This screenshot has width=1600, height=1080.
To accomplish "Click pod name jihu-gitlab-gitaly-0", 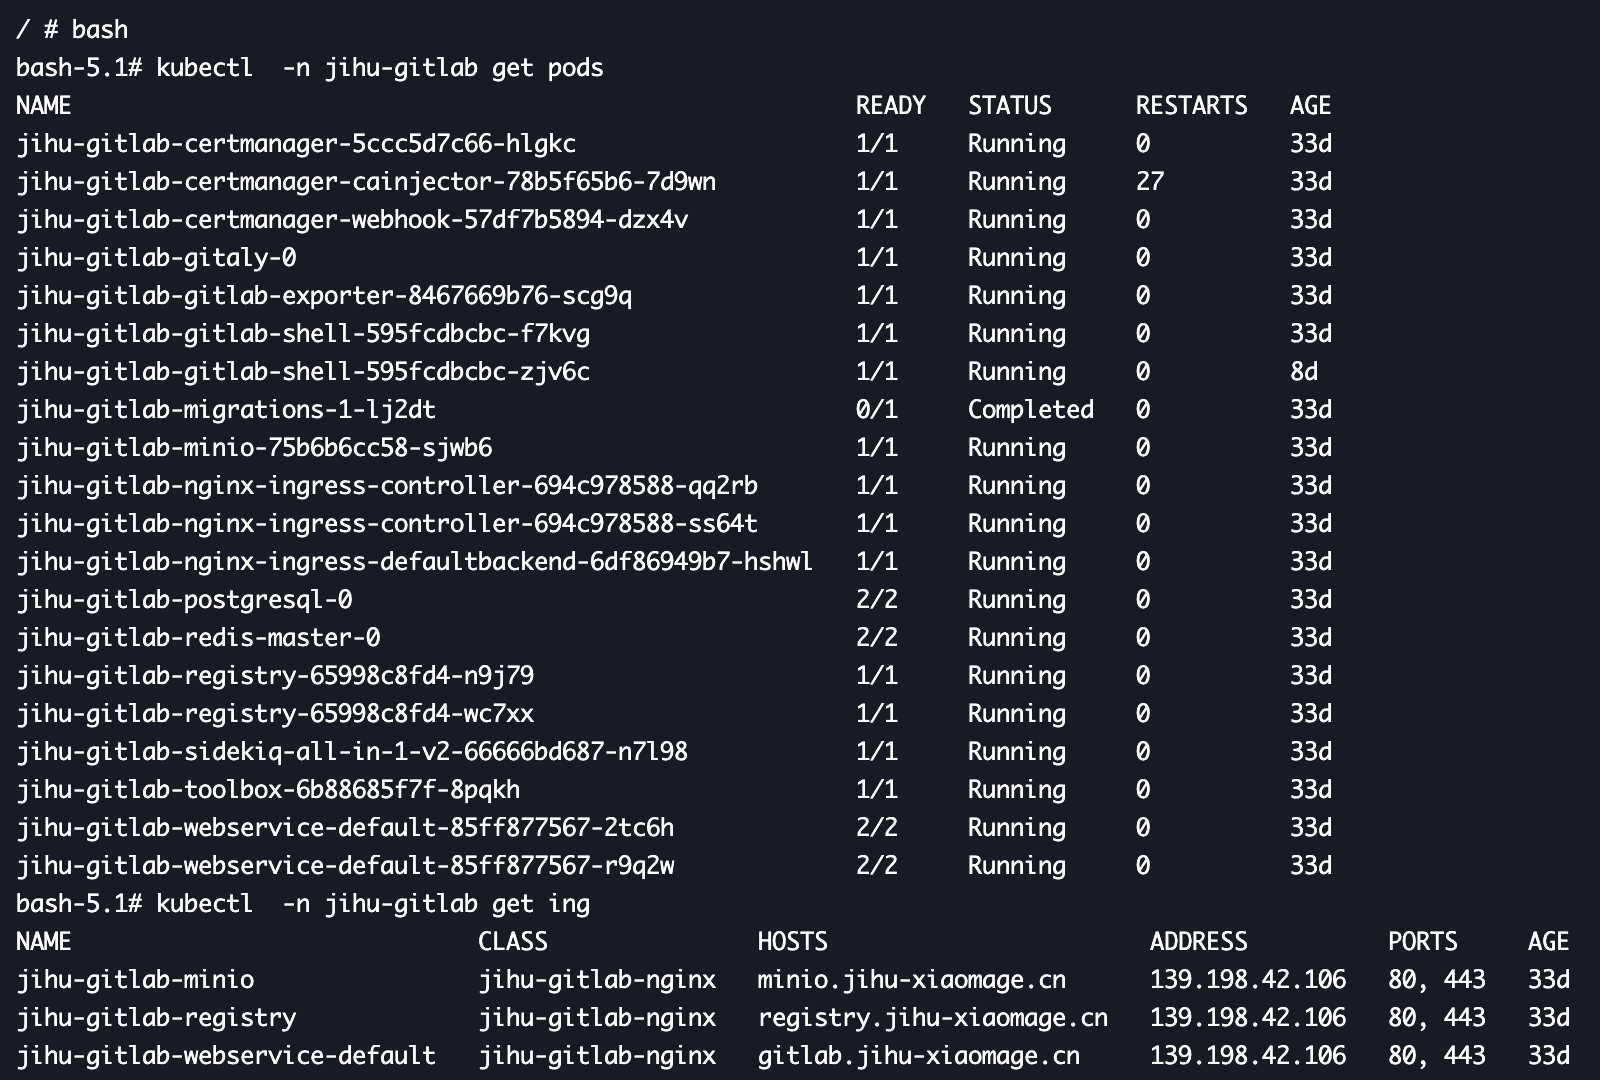I will tap(156, 258).
